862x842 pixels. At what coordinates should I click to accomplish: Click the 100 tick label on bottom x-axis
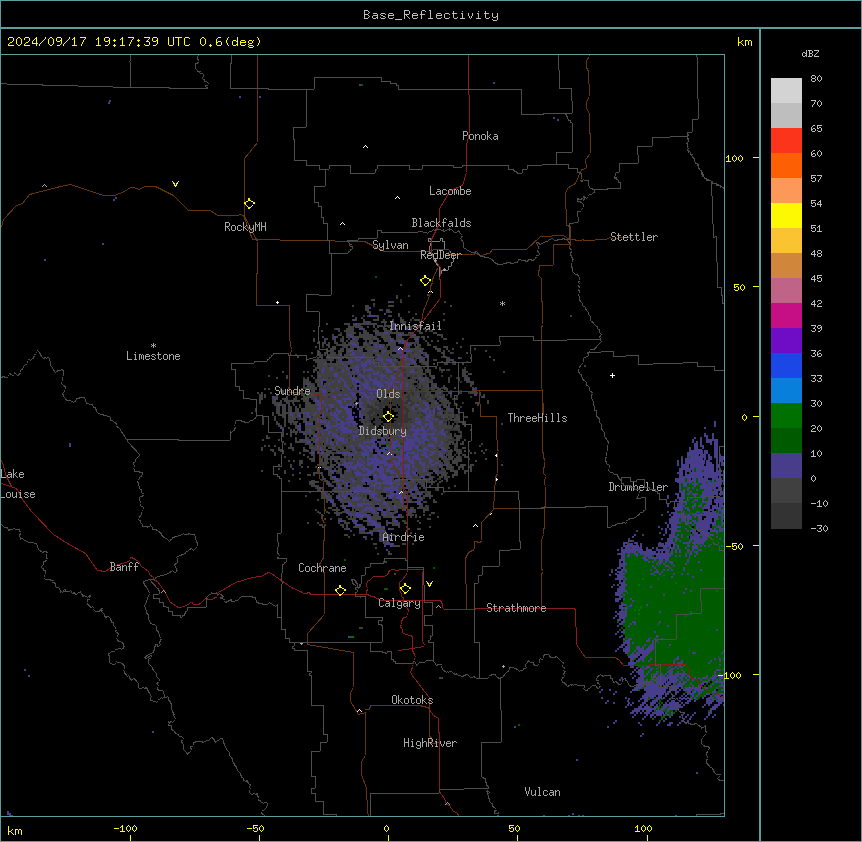643,829
